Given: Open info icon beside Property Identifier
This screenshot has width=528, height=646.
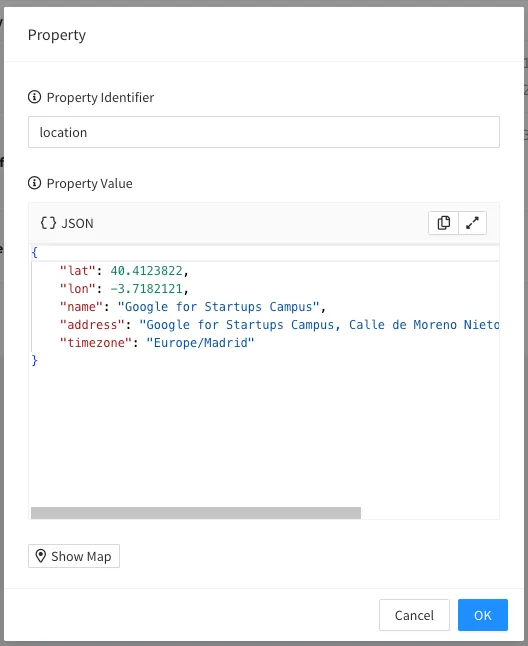Looking at the screenshot, I should coord(34,97).
